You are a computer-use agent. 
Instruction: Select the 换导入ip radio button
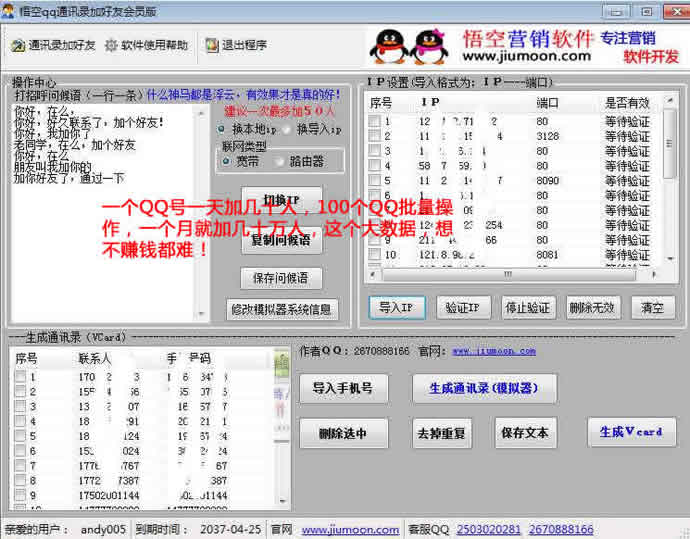[286, 130]
